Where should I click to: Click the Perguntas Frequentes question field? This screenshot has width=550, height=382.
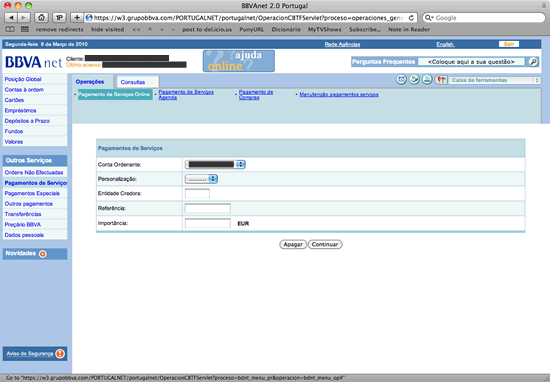(x=471, y=62)
